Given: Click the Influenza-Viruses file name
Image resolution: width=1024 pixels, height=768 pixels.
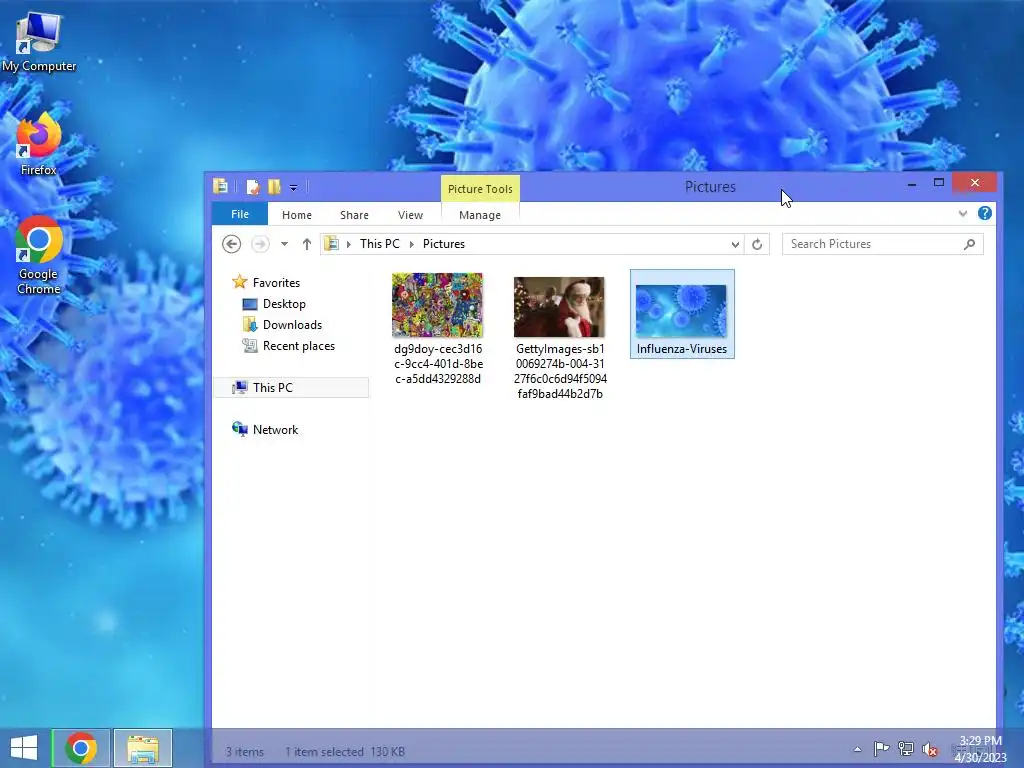Looking at the screenshot, I should 682,349.
